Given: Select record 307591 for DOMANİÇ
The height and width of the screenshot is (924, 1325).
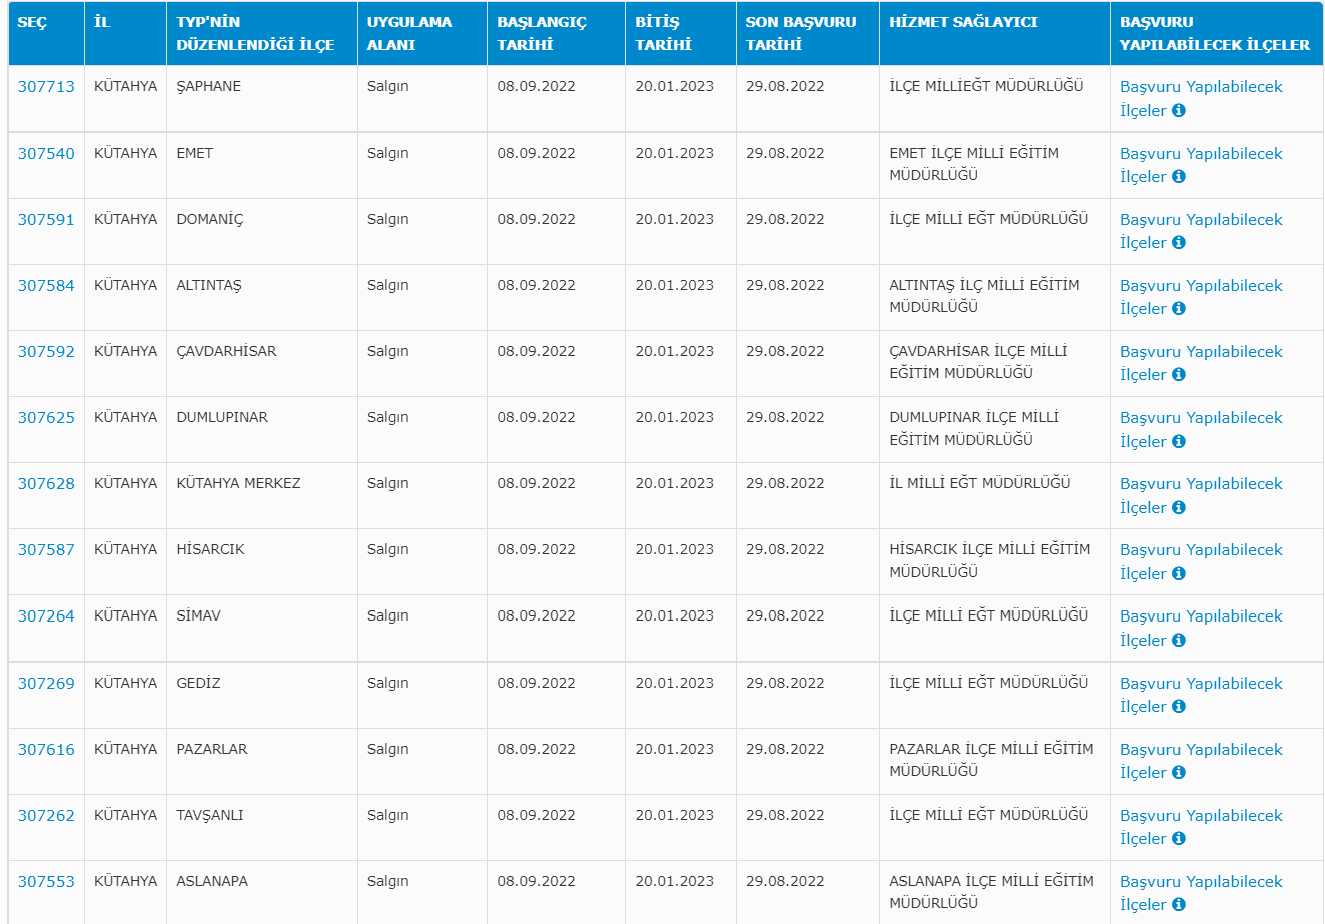Looking at the screenshot, I should tap(46, 220).
